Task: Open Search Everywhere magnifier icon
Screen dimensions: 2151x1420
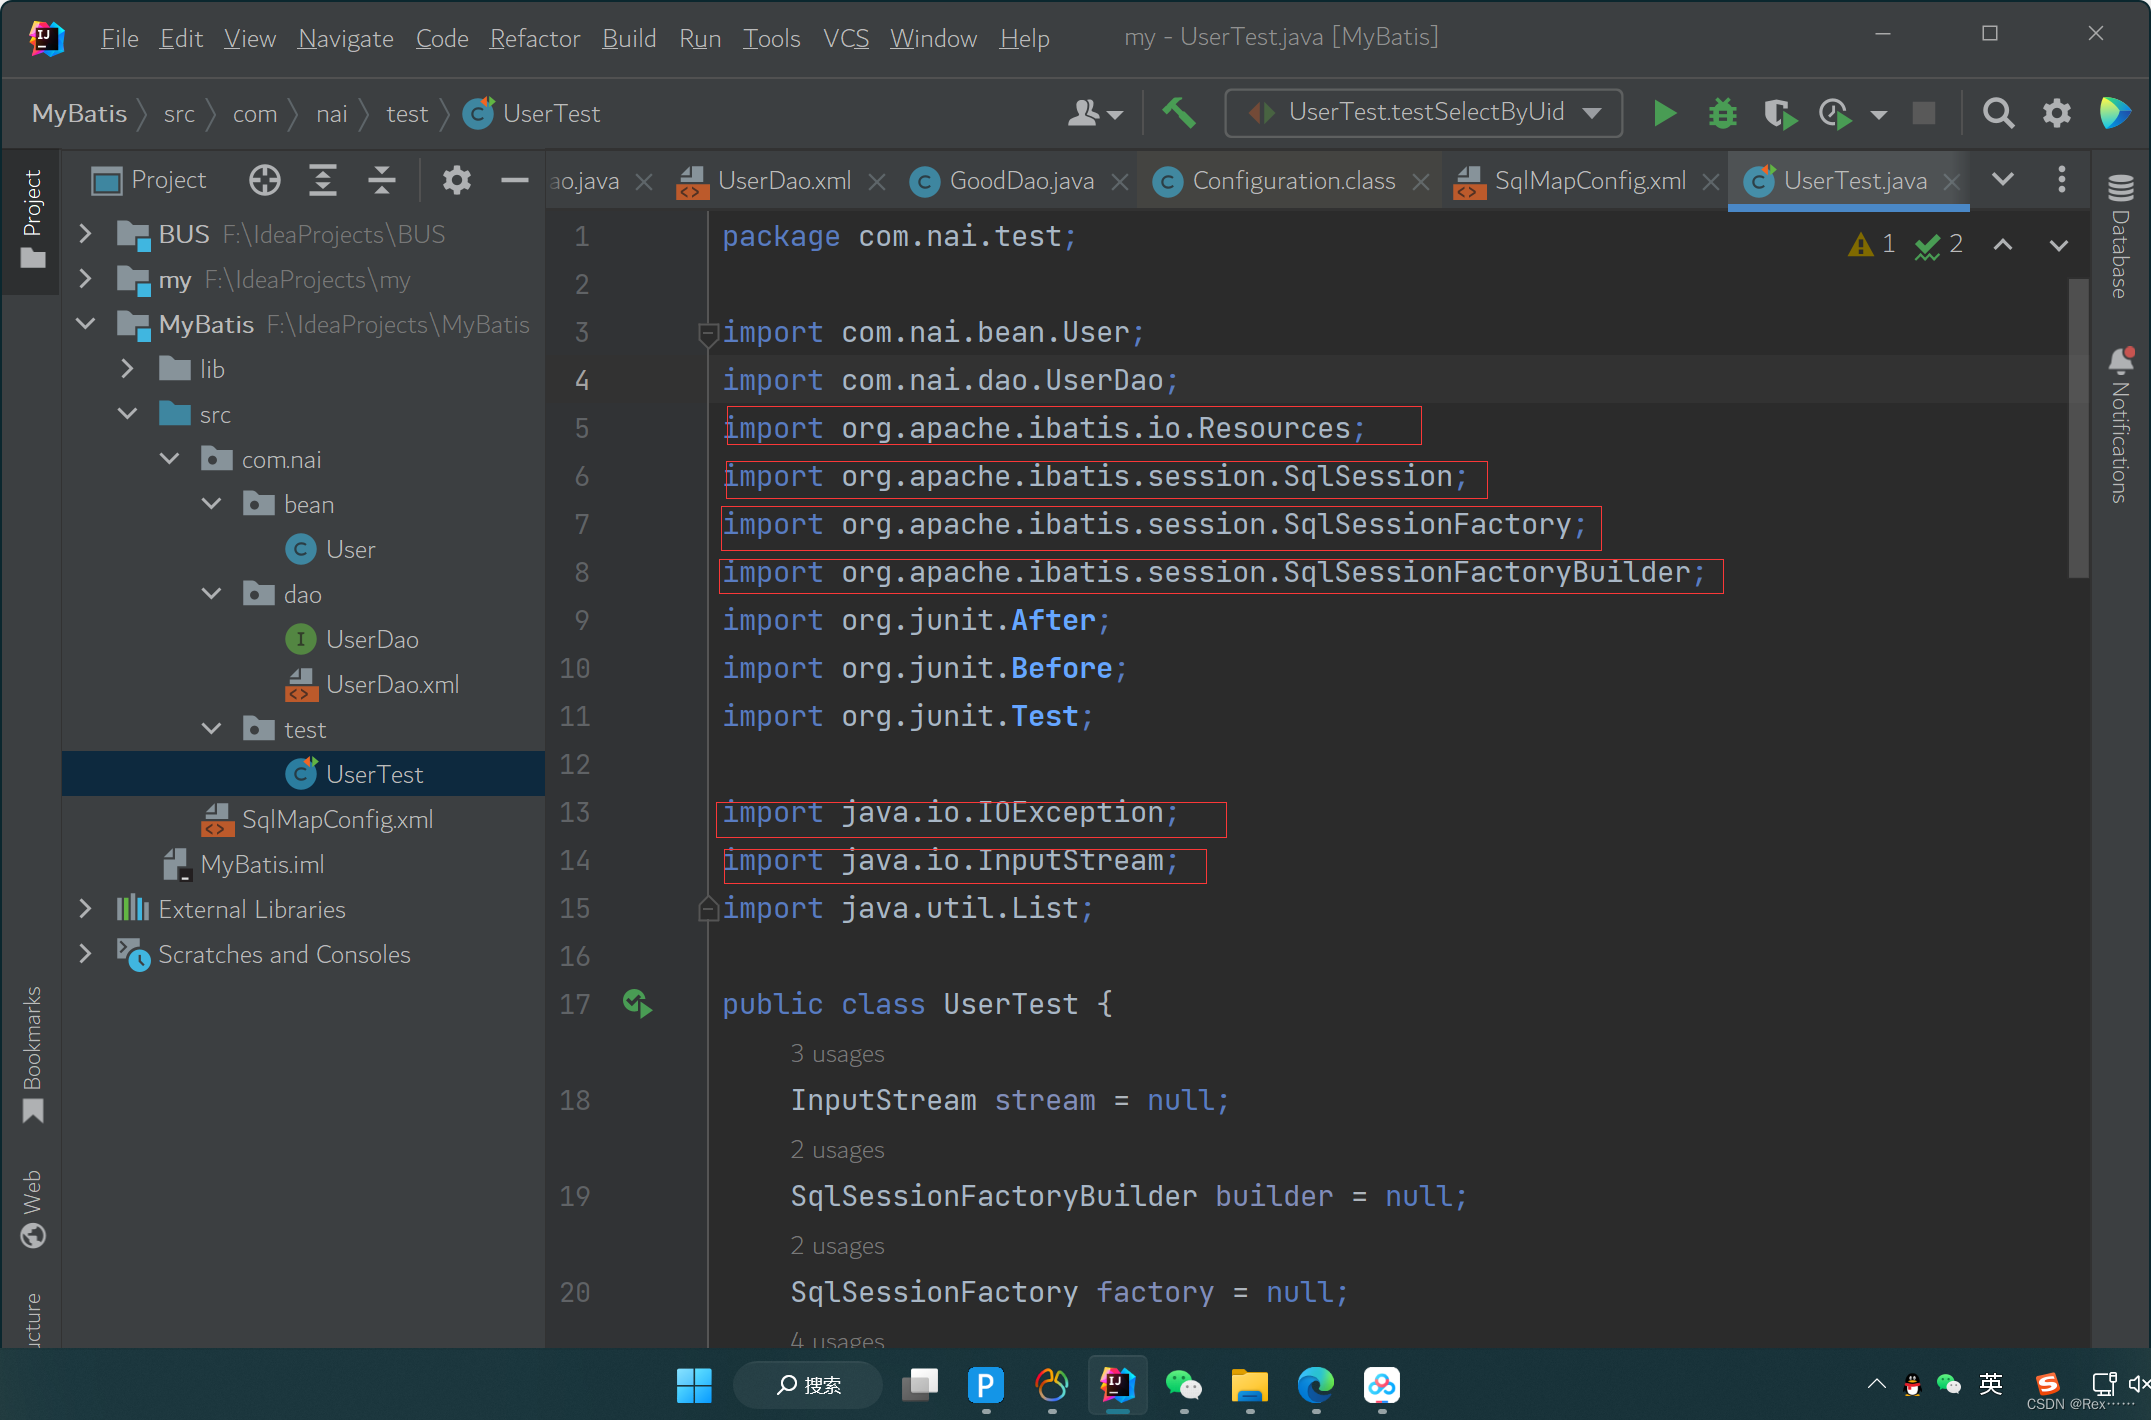Action: tap(1998, 113)
